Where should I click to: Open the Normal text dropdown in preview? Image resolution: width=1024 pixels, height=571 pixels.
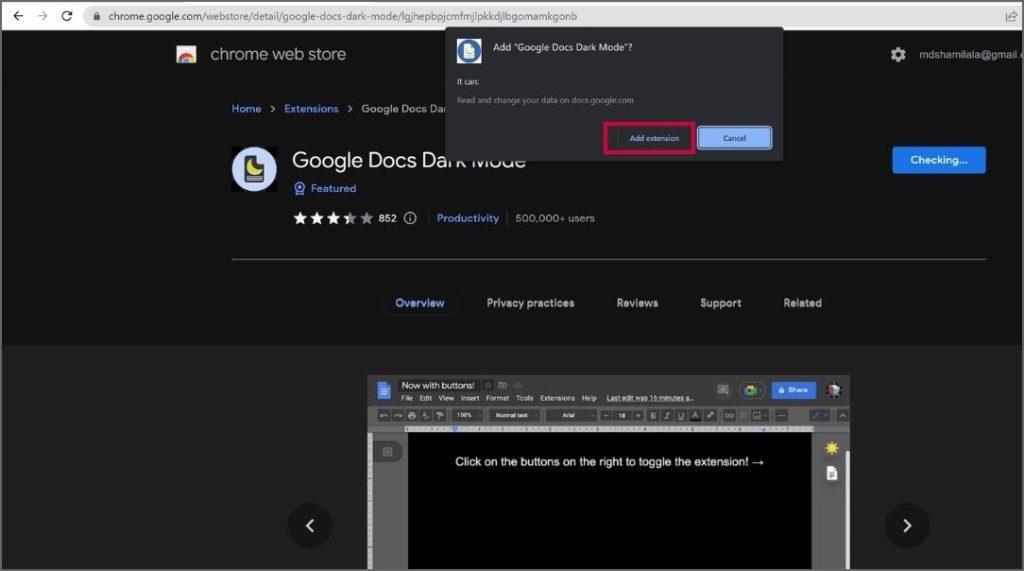tap(515, 416)
